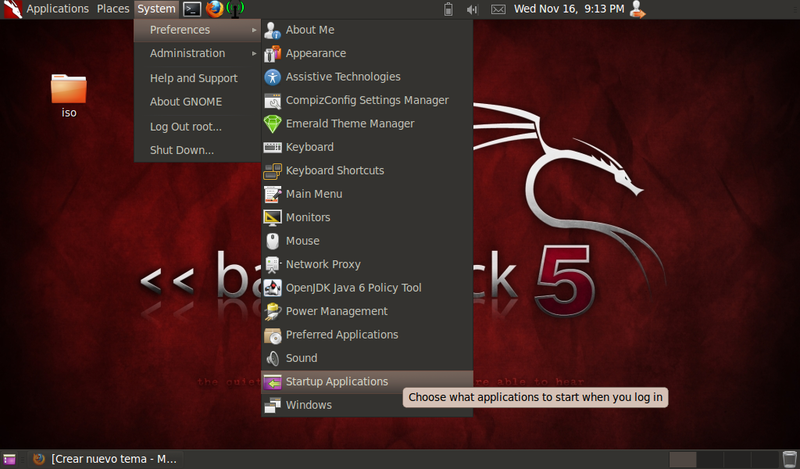
Task: Click the date and time clock
Action: click(568, 9)
